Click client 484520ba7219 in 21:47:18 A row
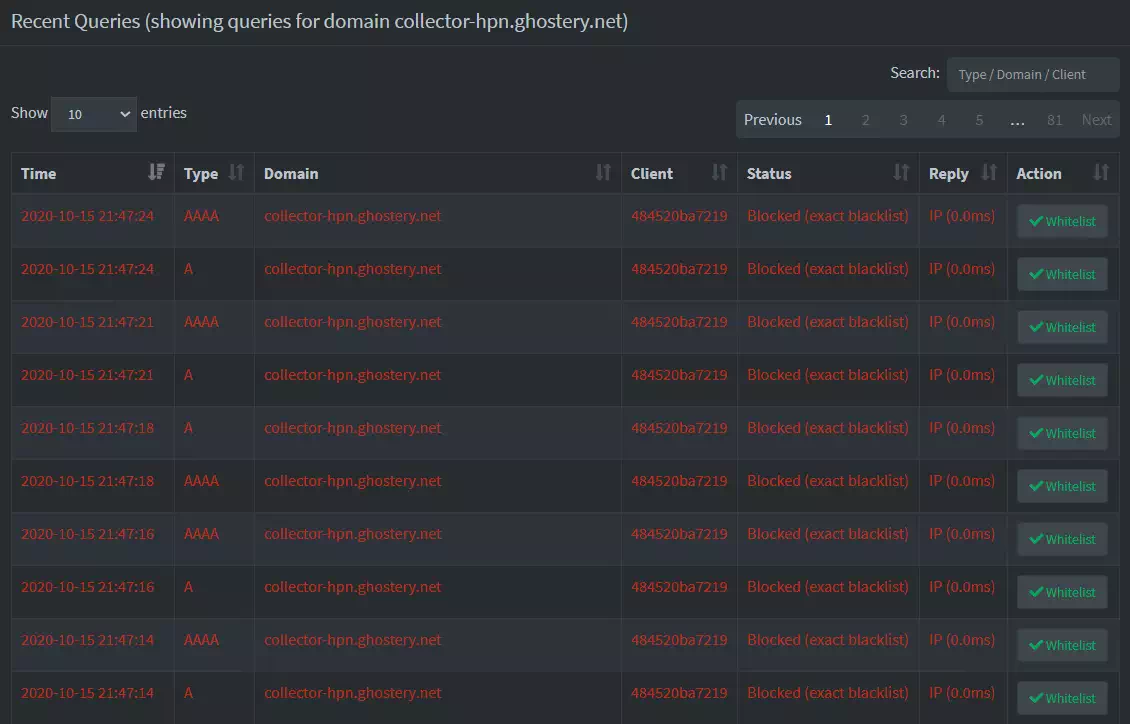1130x724 pixels. 679,428
